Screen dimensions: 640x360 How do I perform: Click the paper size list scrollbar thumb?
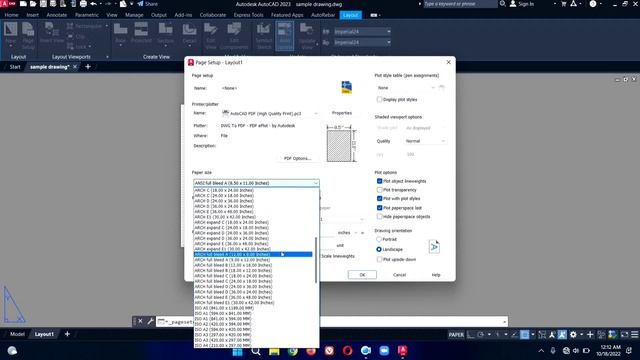(316, 260)
